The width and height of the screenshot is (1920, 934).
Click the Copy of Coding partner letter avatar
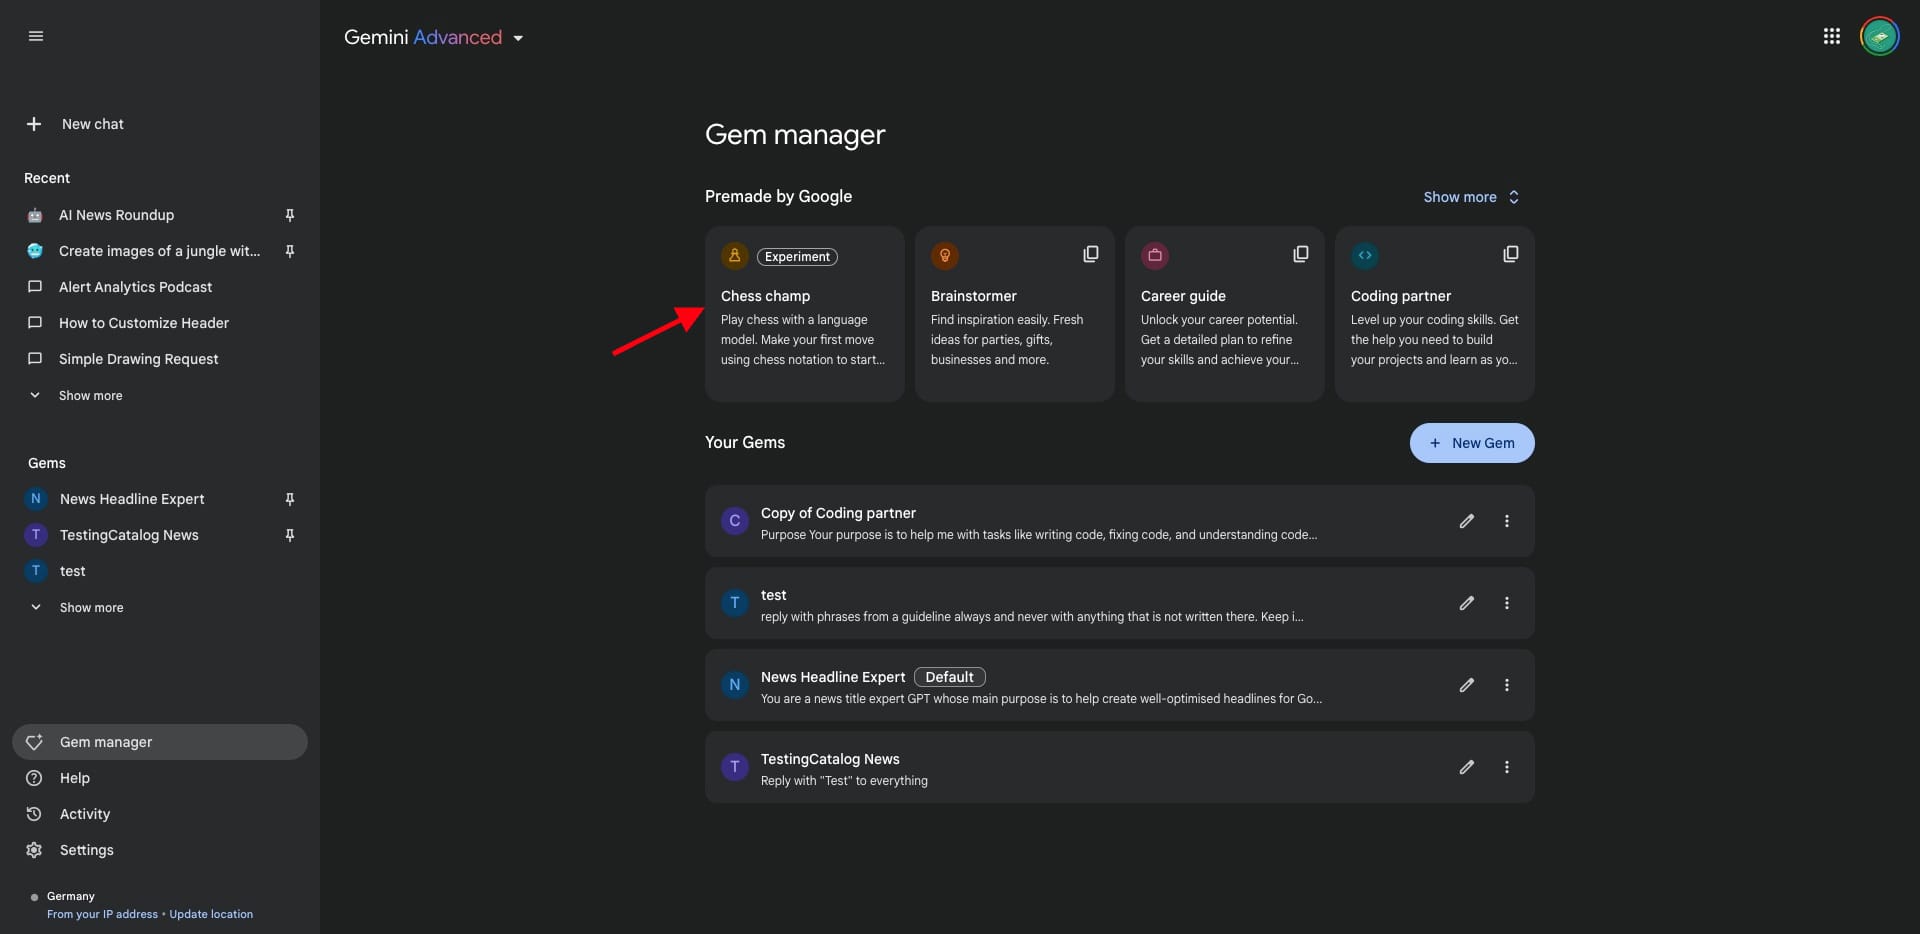pyautogui.click(x=735, y=521)
